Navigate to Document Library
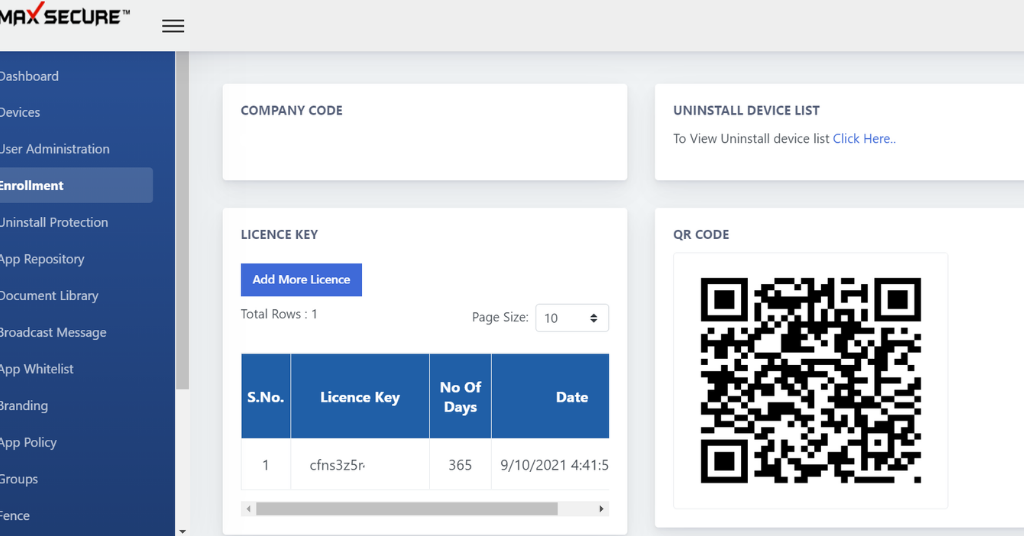The image size is (1024, 536). pos(49,295)
